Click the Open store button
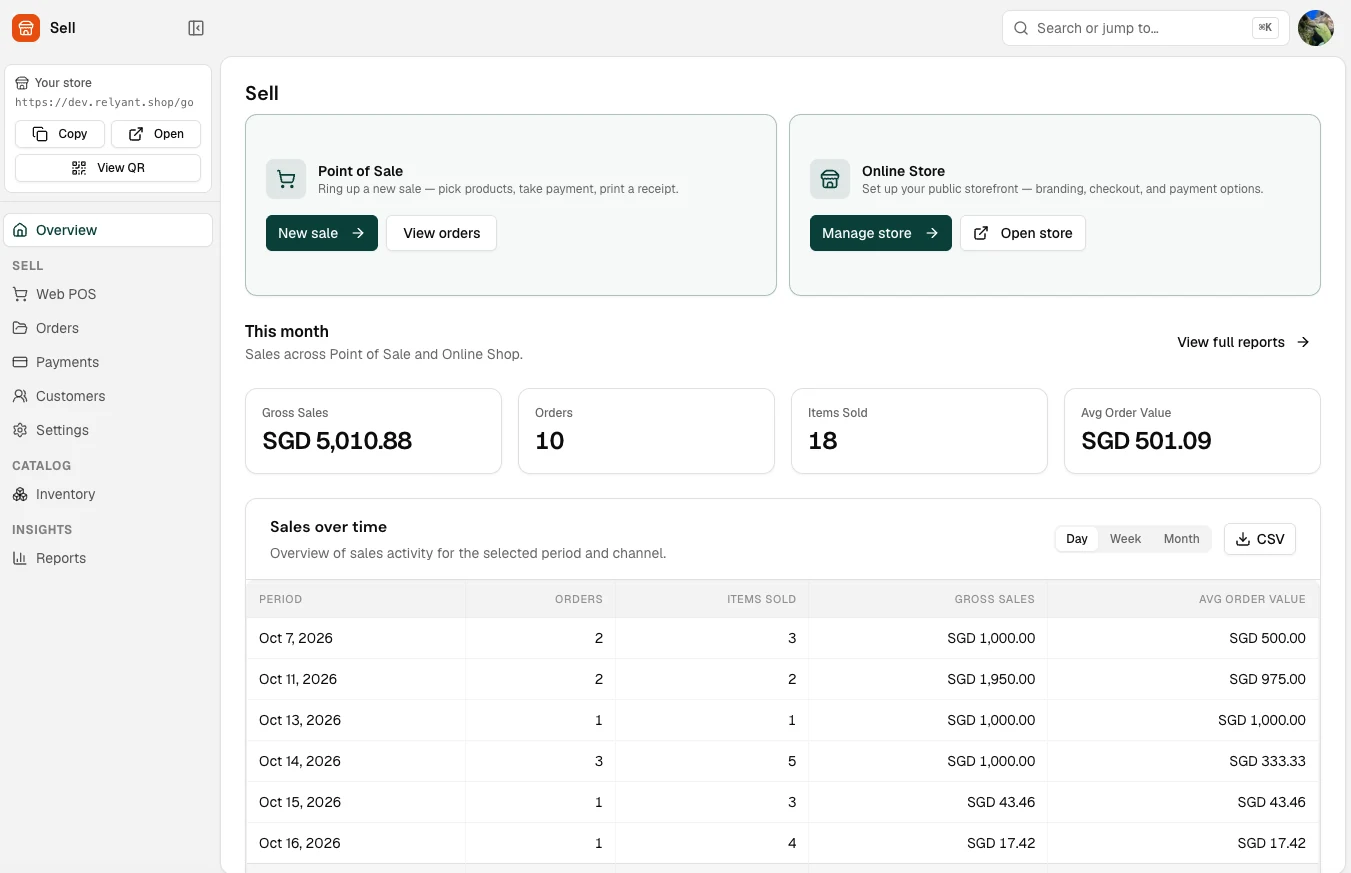 pos(1023,233)
